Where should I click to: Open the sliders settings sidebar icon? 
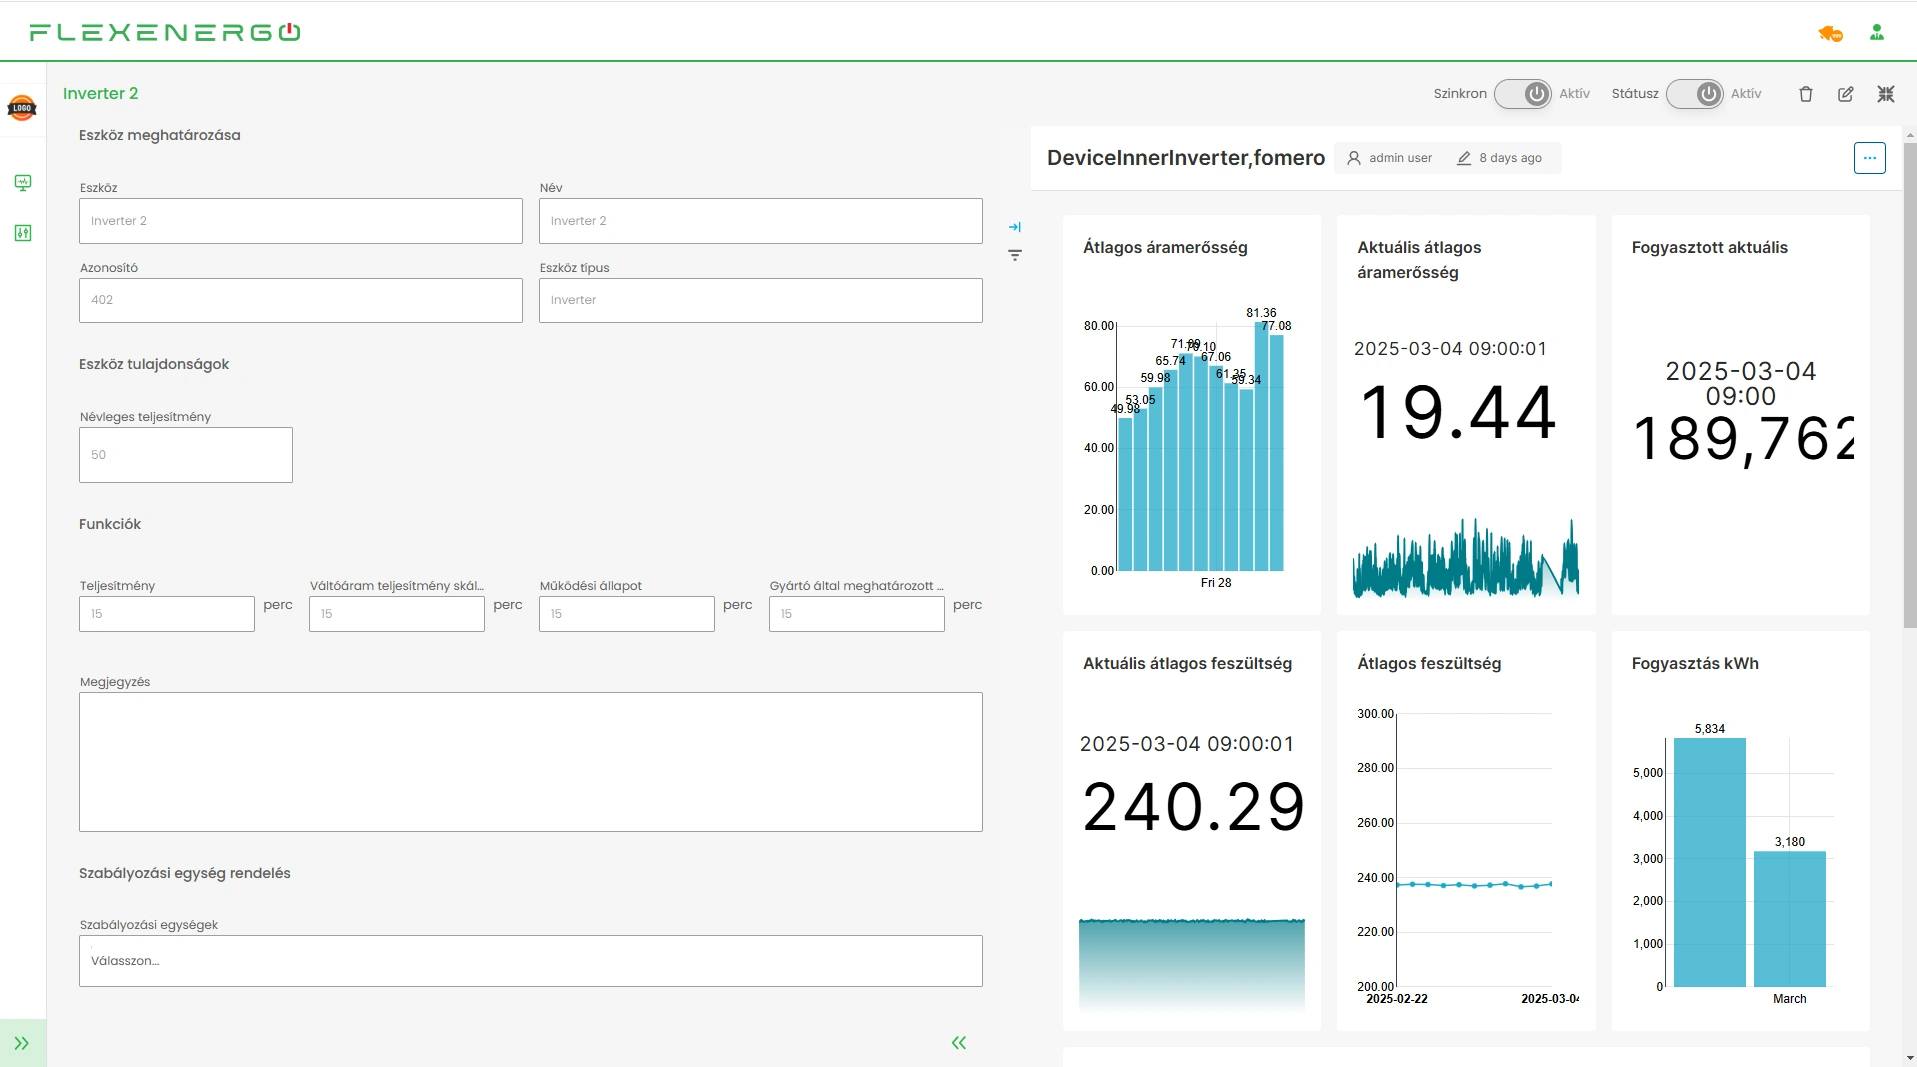coord(23,233)
